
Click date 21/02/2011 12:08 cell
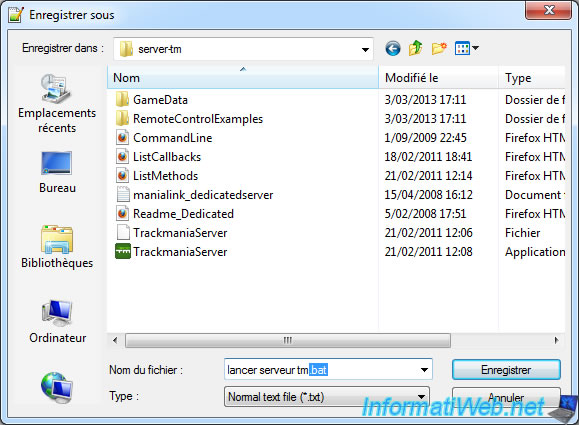tap(428, 251)
